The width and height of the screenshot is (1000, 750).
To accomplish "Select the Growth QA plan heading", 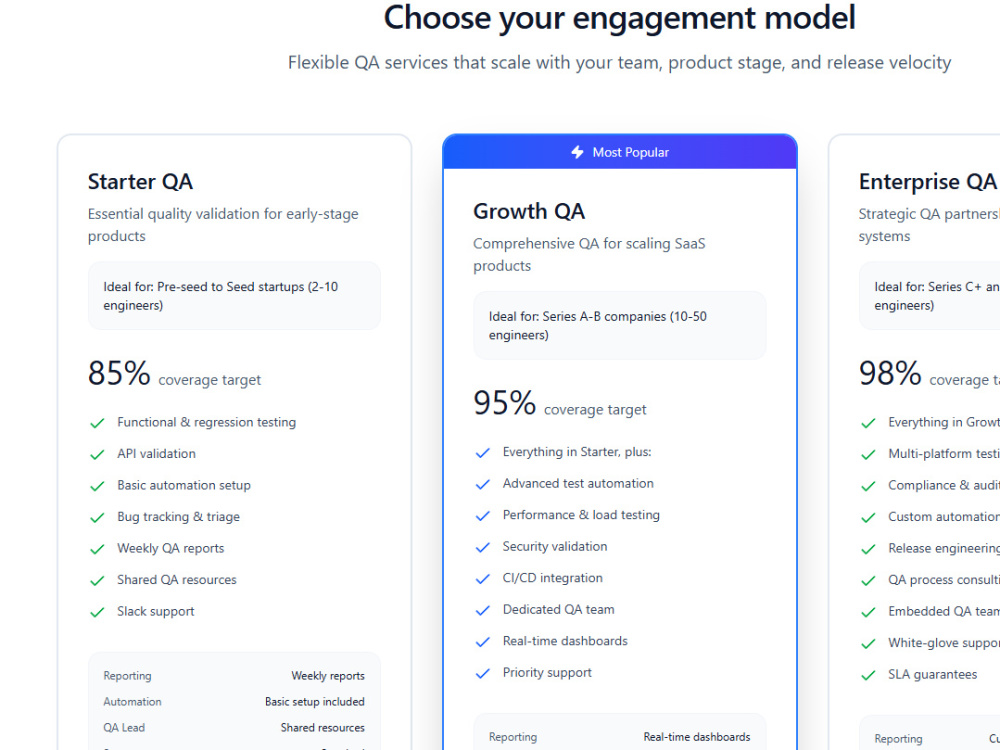I will click(529, 211).
